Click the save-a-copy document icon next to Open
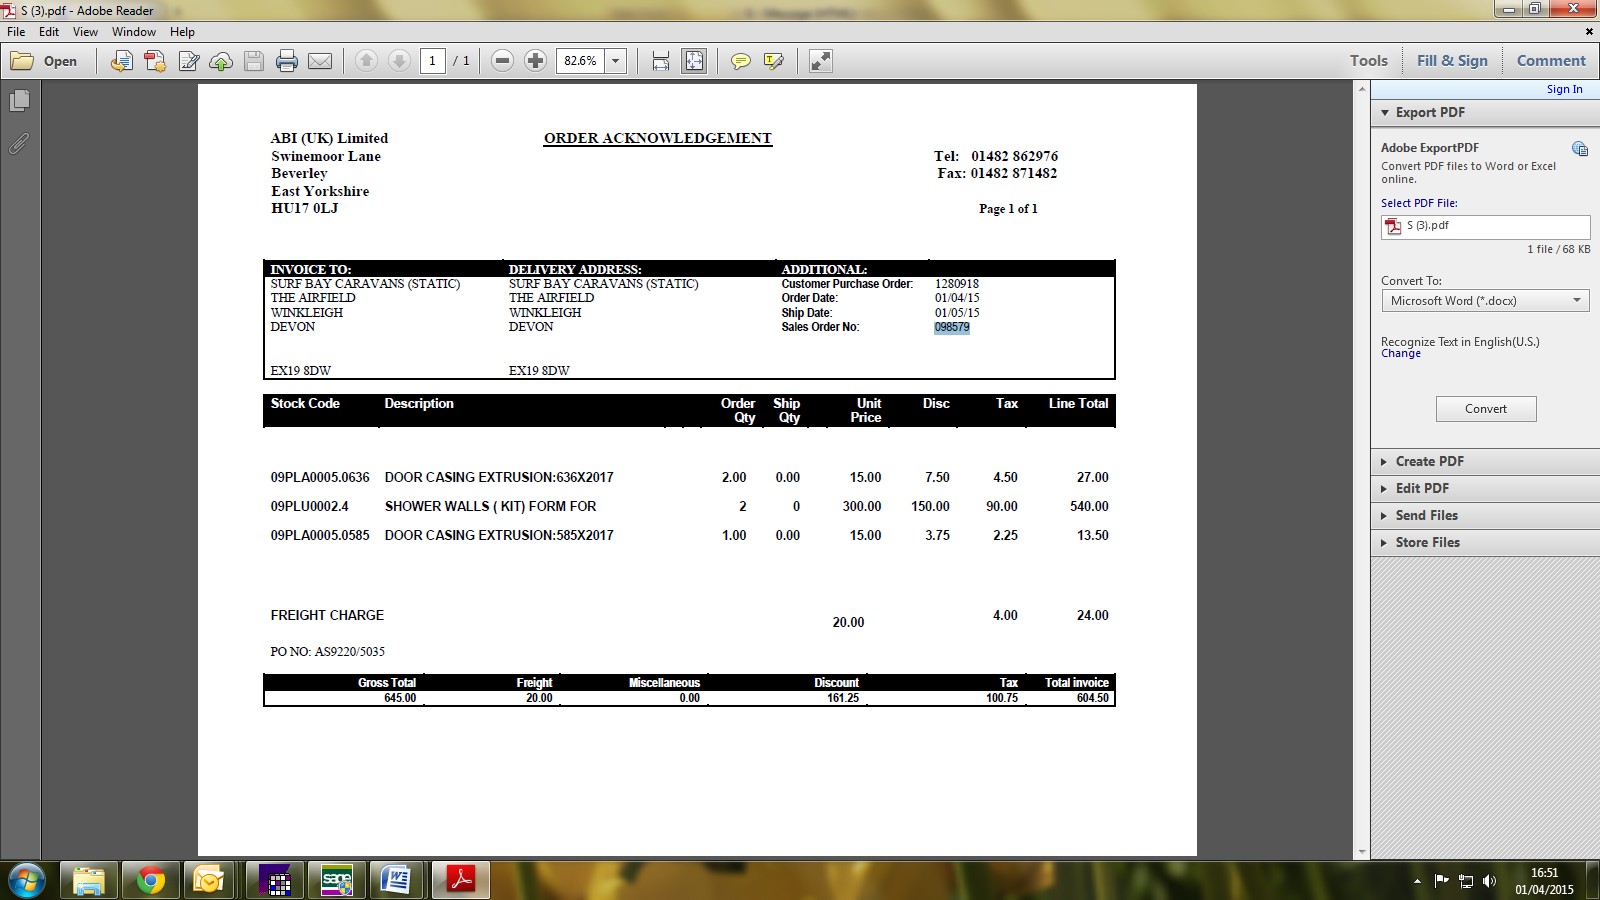 (121, 61)
